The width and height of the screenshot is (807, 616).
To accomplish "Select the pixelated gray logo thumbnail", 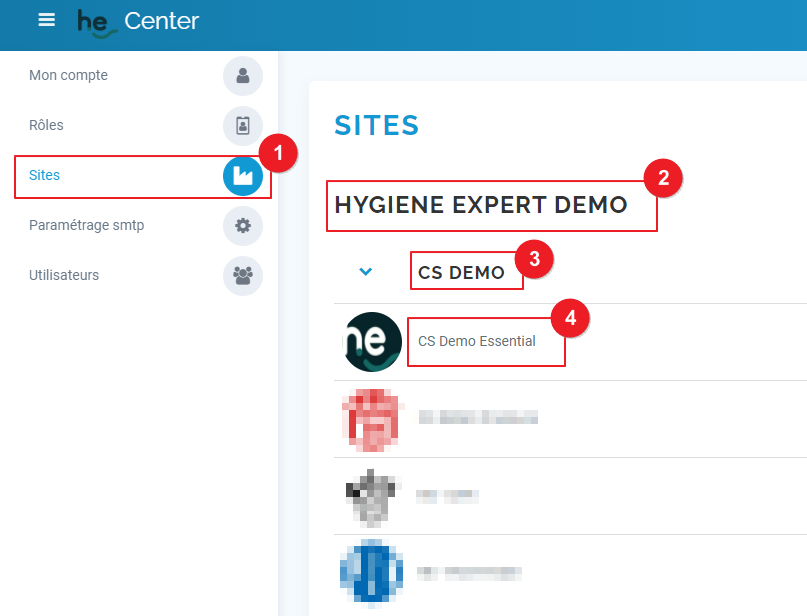I will point(371,496).
